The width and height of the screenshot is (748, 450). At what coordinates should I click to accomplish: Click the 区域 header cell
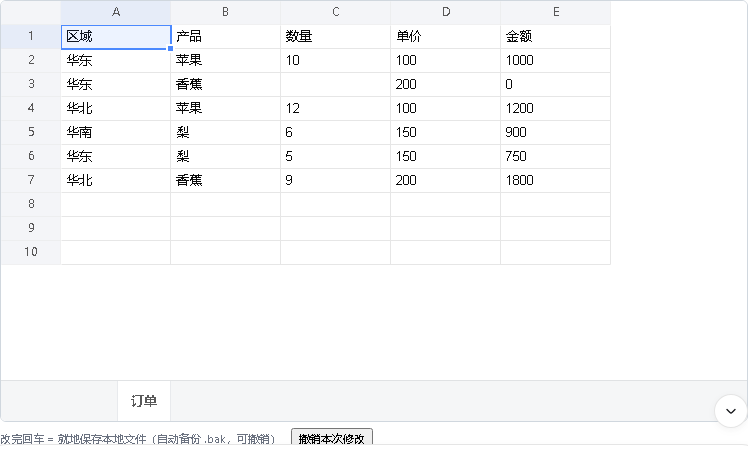point(116,36)
